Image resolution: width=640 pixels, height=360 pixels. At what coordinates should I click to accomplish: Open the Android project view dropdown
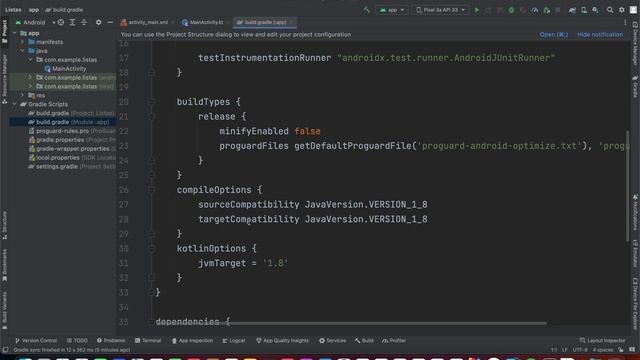coord(35,22)
